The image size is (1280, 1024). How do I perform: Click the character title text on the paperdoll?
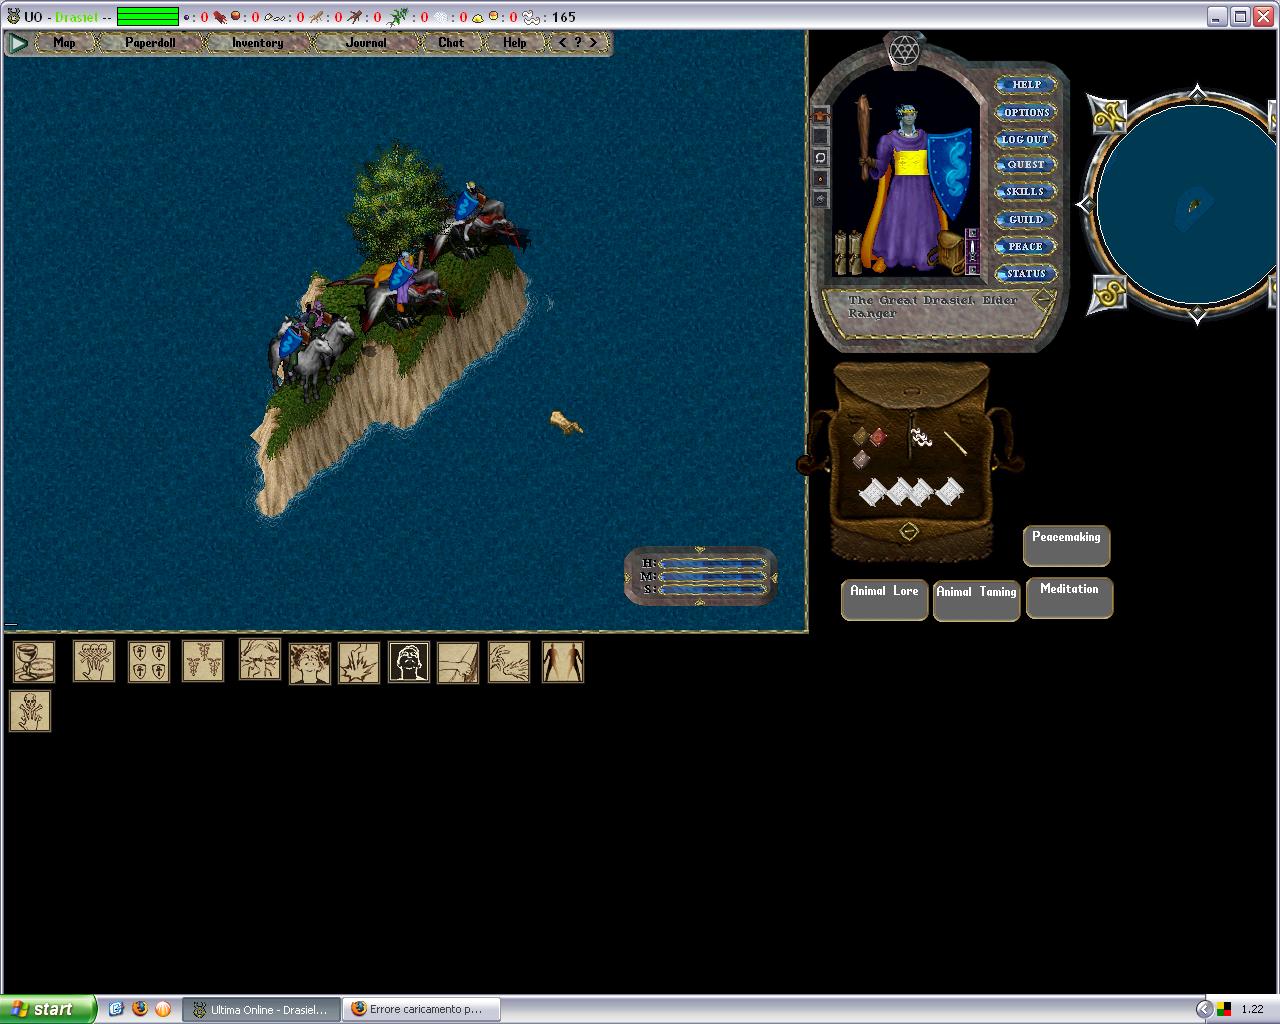click(932, 306)
